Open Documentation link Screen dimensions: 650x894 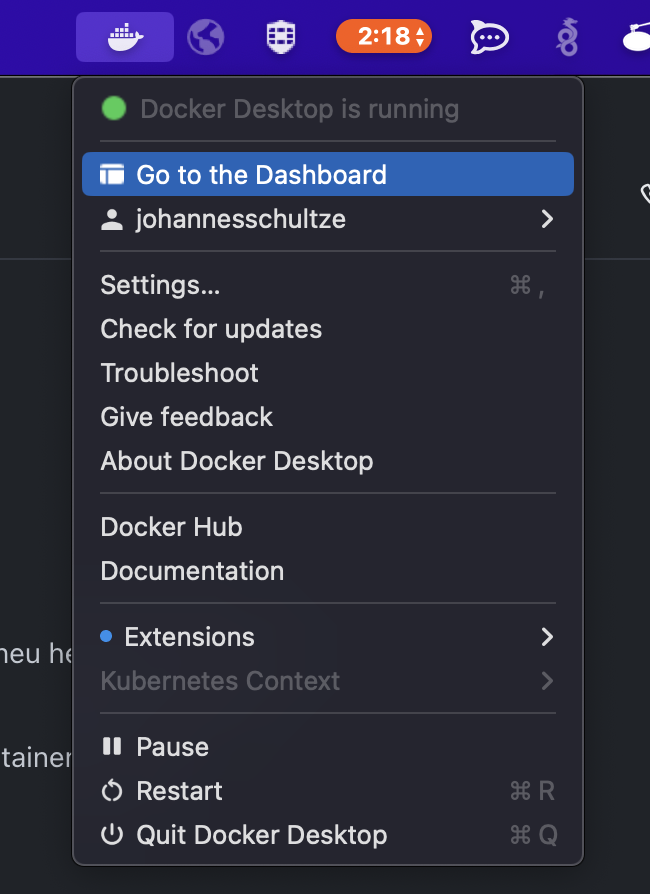192,571
